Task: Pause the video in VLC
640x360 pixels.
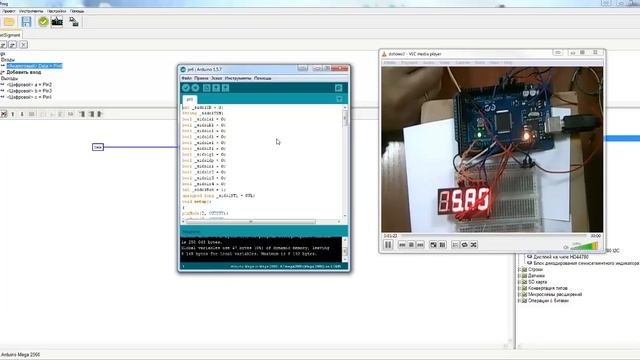Action: (388, 244)
